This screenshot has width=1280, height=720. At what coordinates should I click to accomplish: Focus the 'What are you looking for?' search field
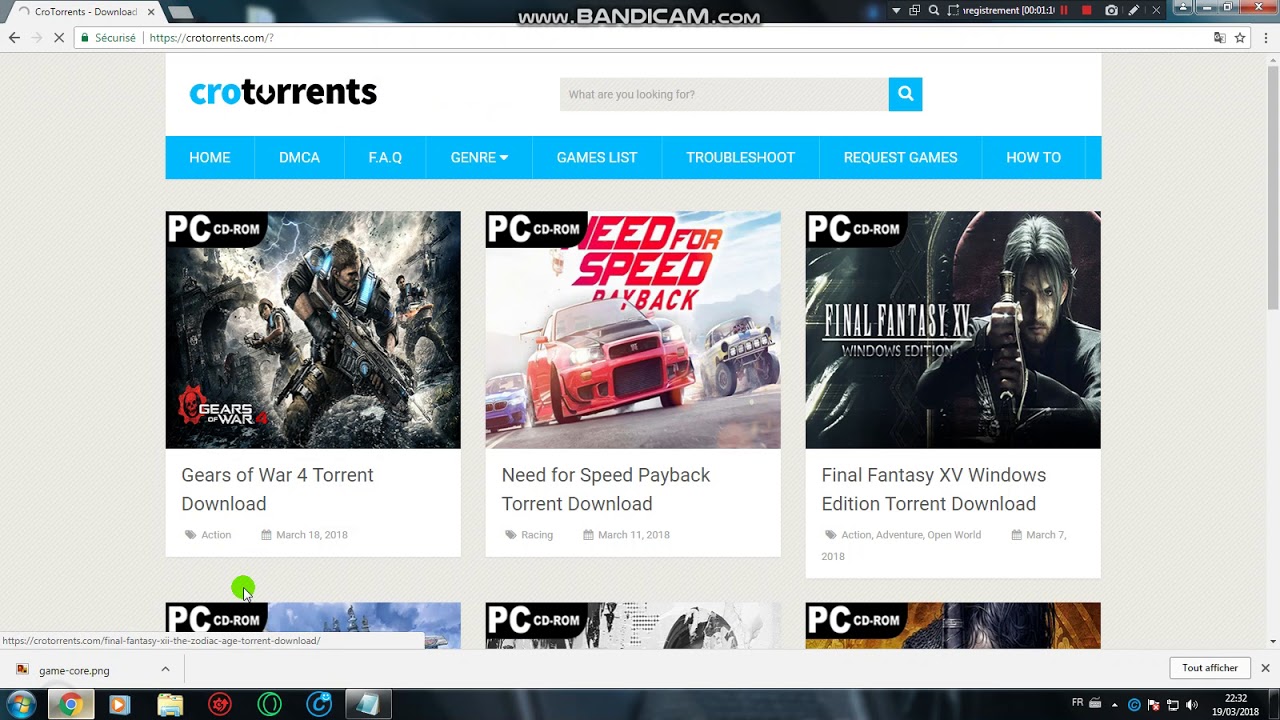point(724,94)
